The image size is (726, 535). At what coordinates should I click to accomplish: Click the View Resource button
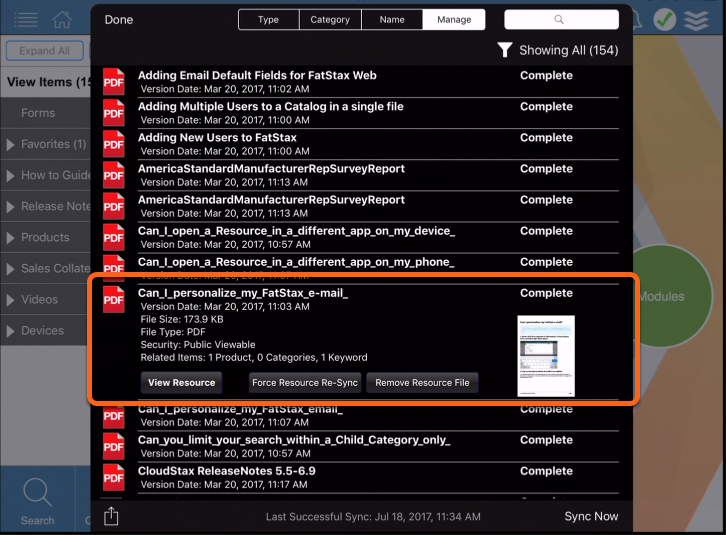pyautogui.click(x=182, y=383)
